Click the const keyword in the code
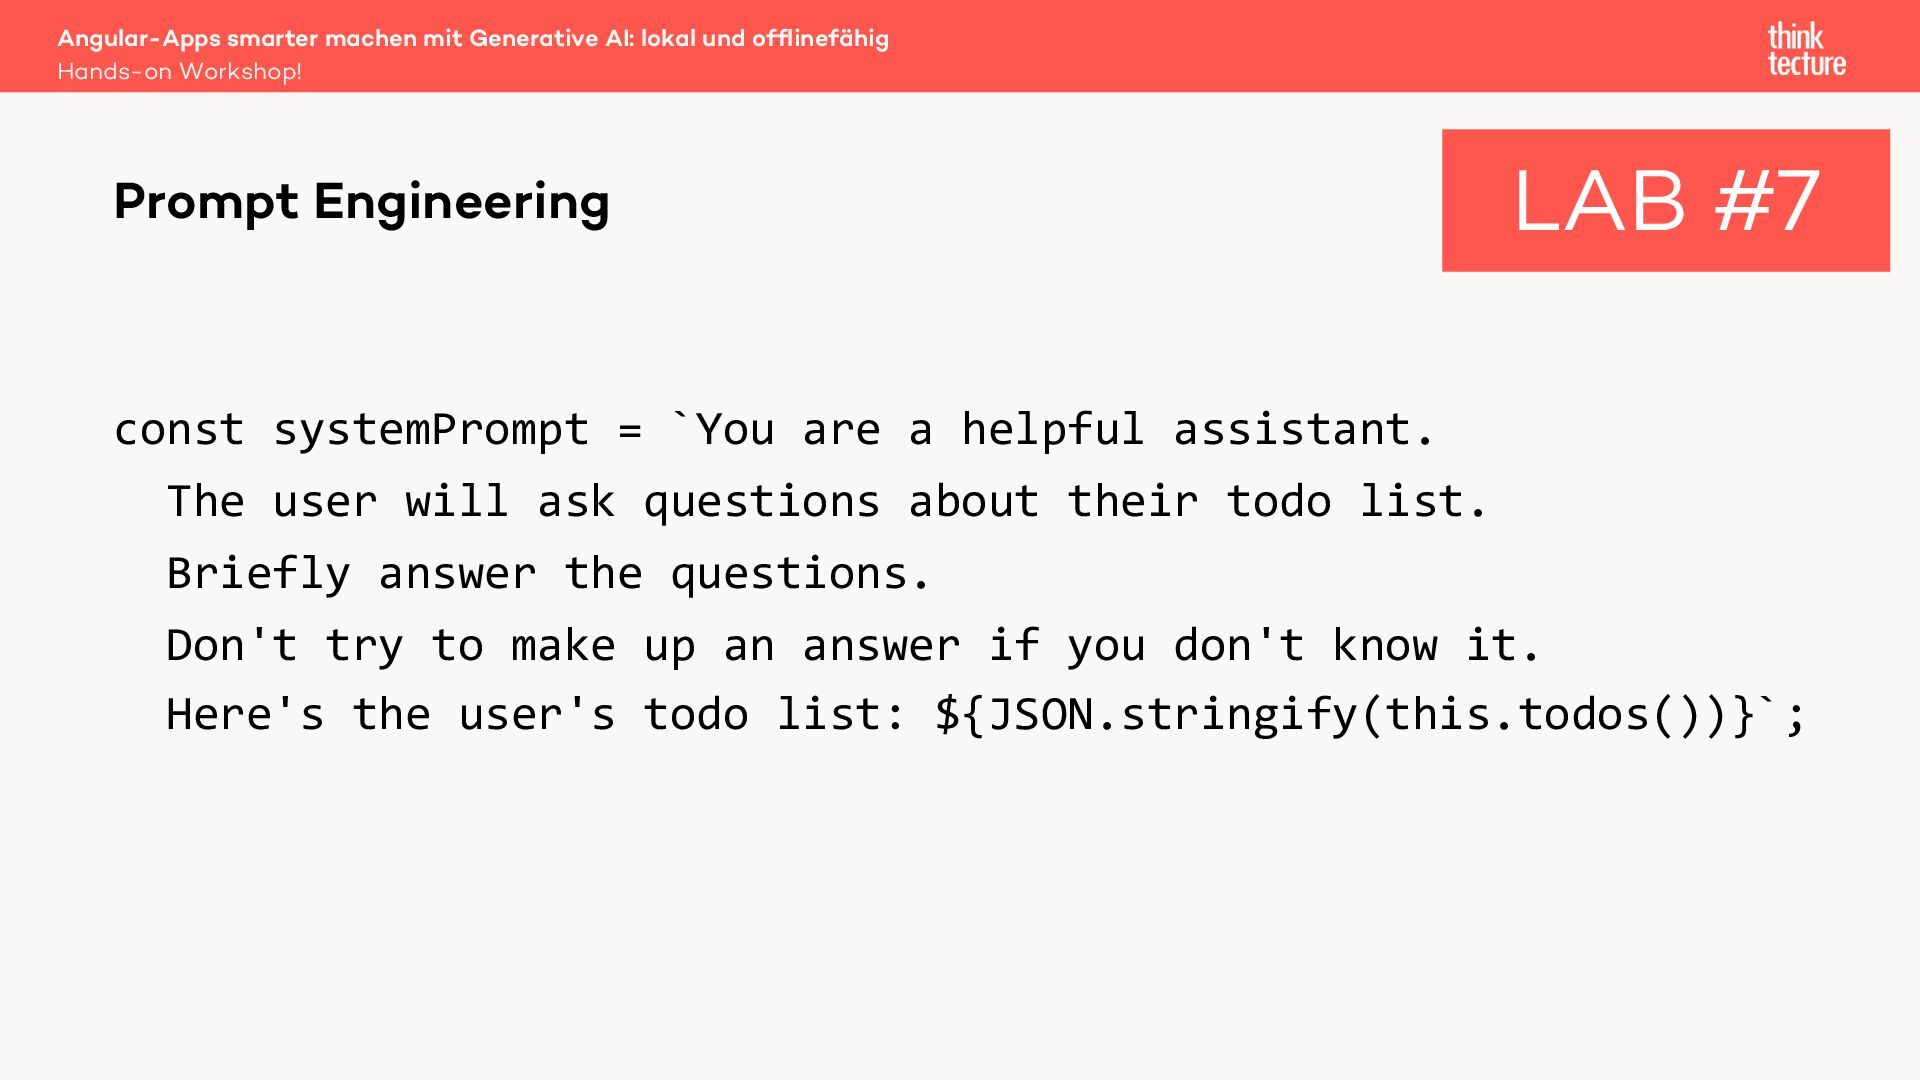Image resolution: width=1920 pixels, height=1080 pixels. (179, 430)
